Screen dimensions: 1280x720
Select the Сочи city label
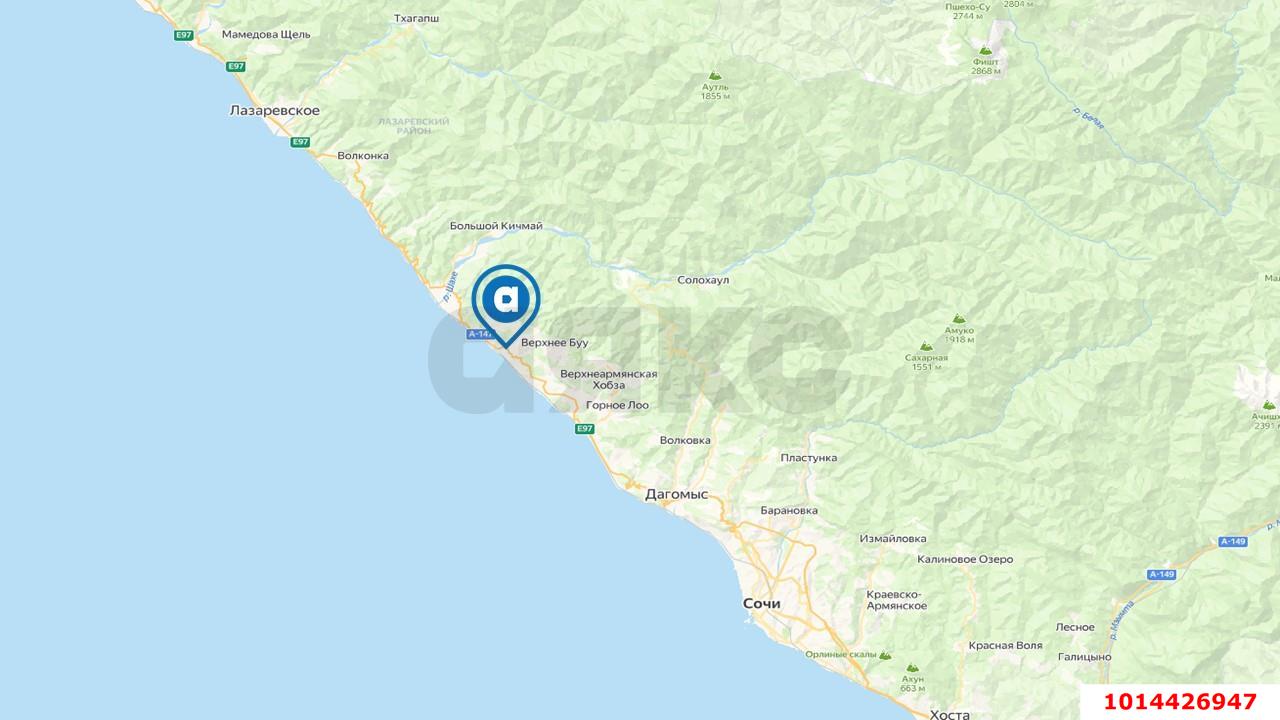(x=761, y=603)
